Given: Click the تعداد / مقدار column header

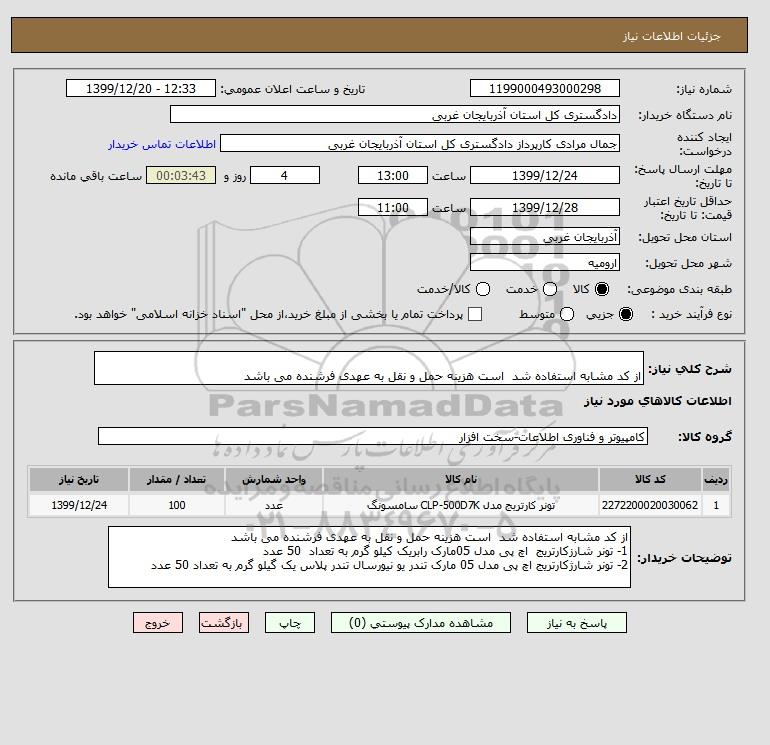Looking at the screenshot, I should [x=177, y=479].
